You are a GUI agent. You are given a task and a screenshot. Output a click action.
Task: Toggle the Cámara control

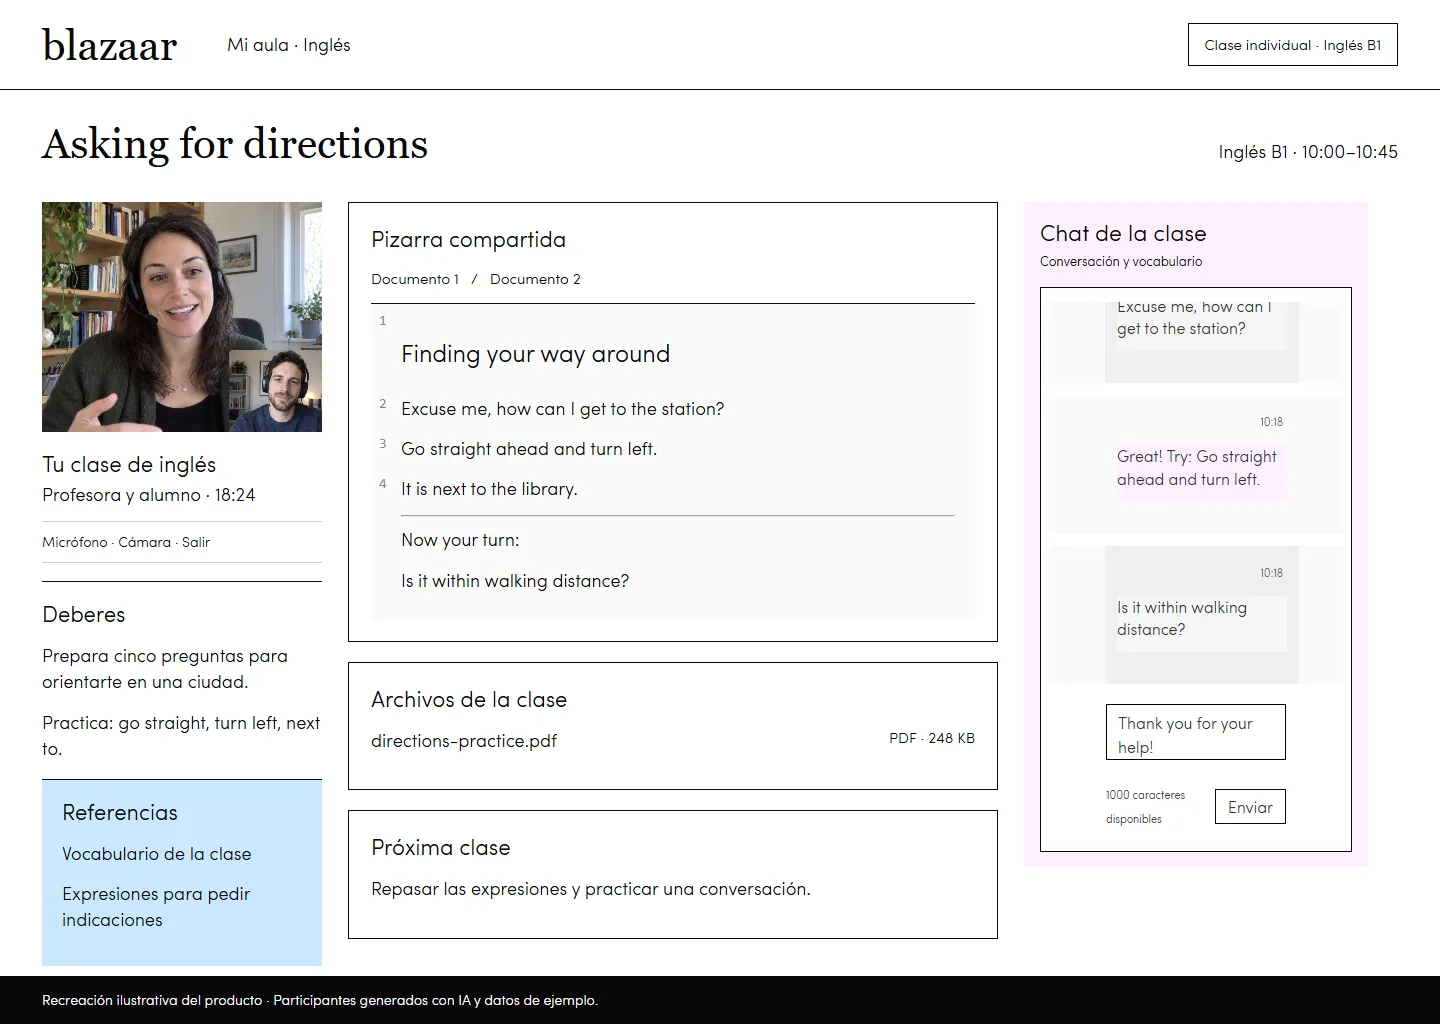(144, 542)
